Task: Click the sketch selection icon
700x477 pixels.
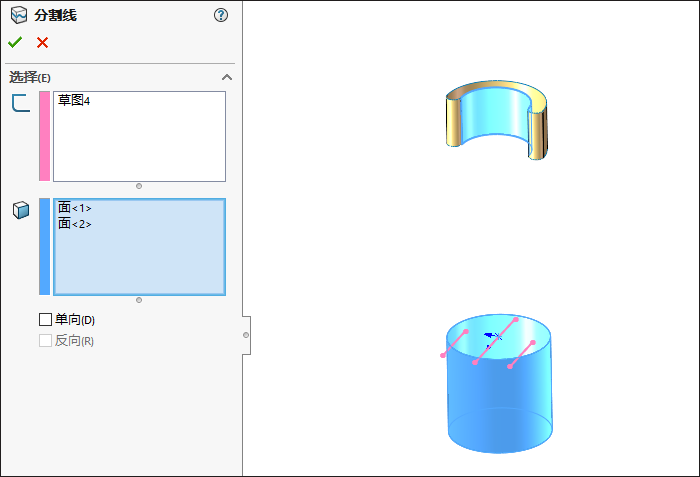Action: [x=21, y=103]
